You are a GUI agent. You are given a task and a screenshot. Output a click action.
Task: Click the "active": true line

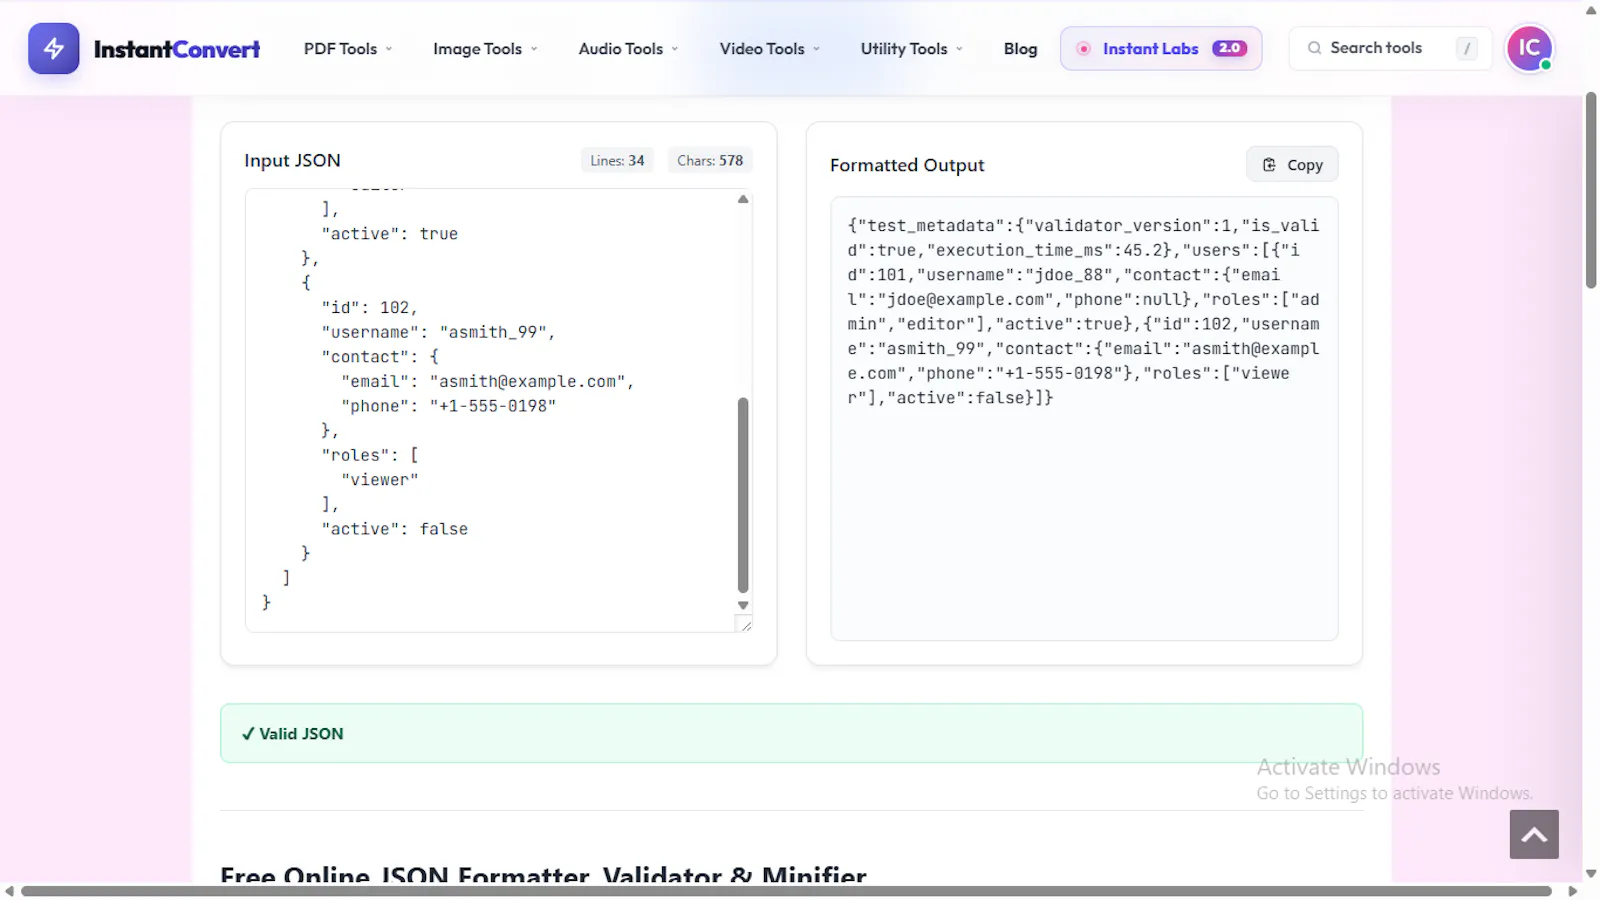click(x=389, y=234)
